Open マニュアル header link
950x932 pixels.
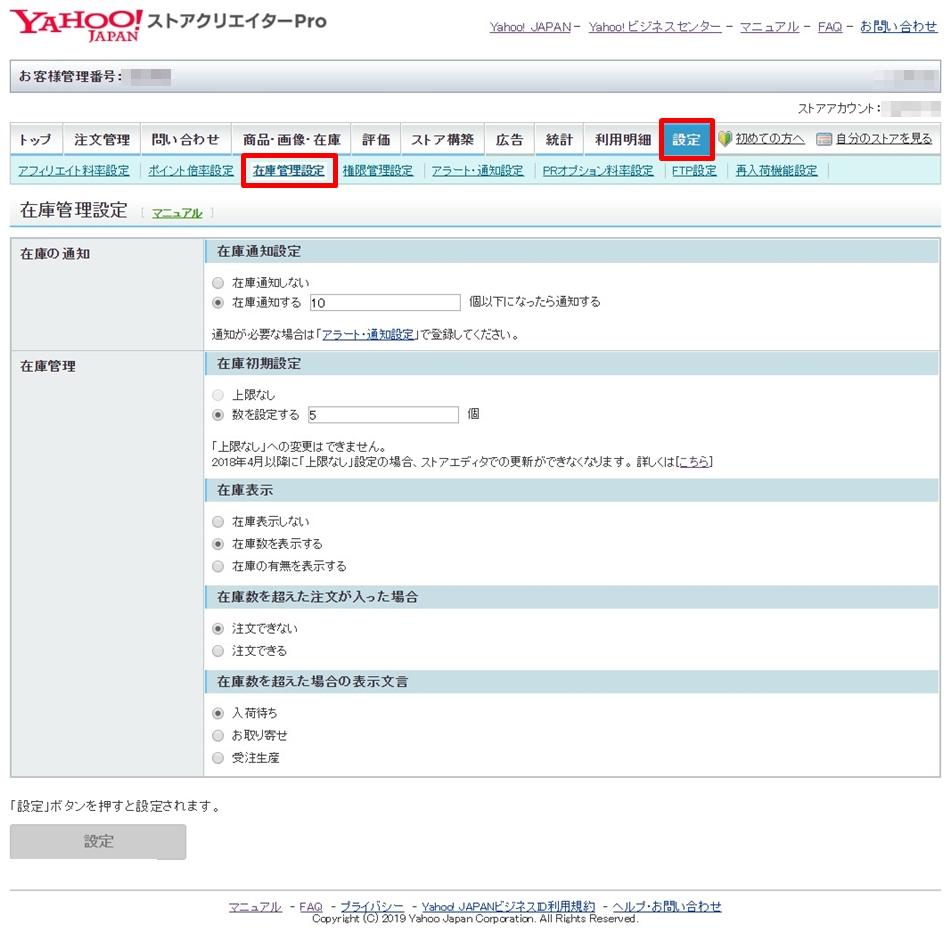coord(769,27)
